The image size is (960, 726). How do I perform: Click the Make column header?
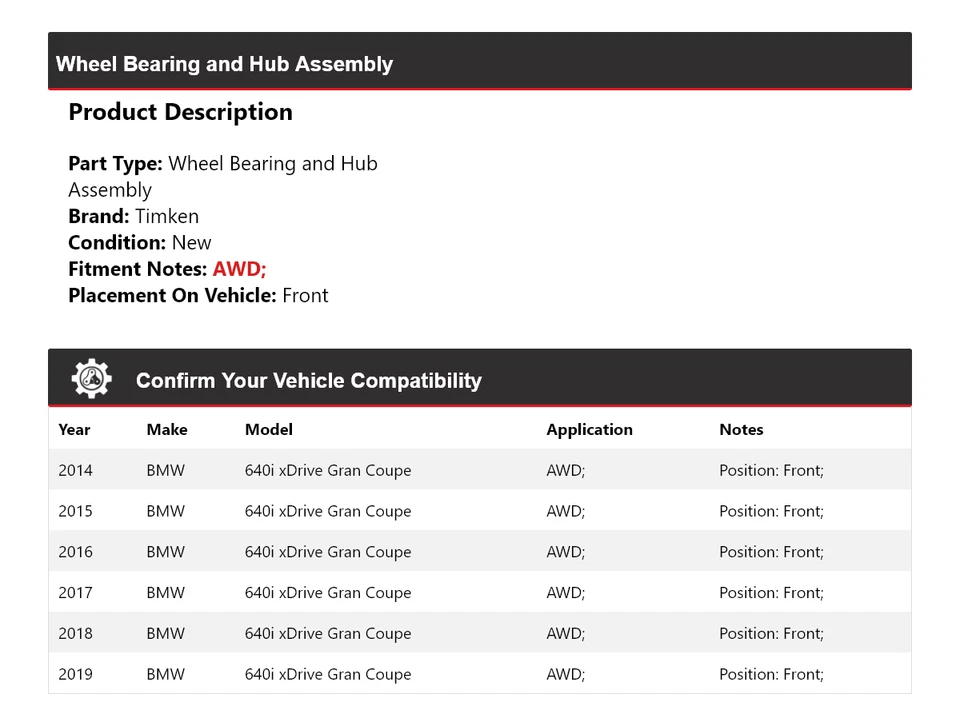pos(167,430)
